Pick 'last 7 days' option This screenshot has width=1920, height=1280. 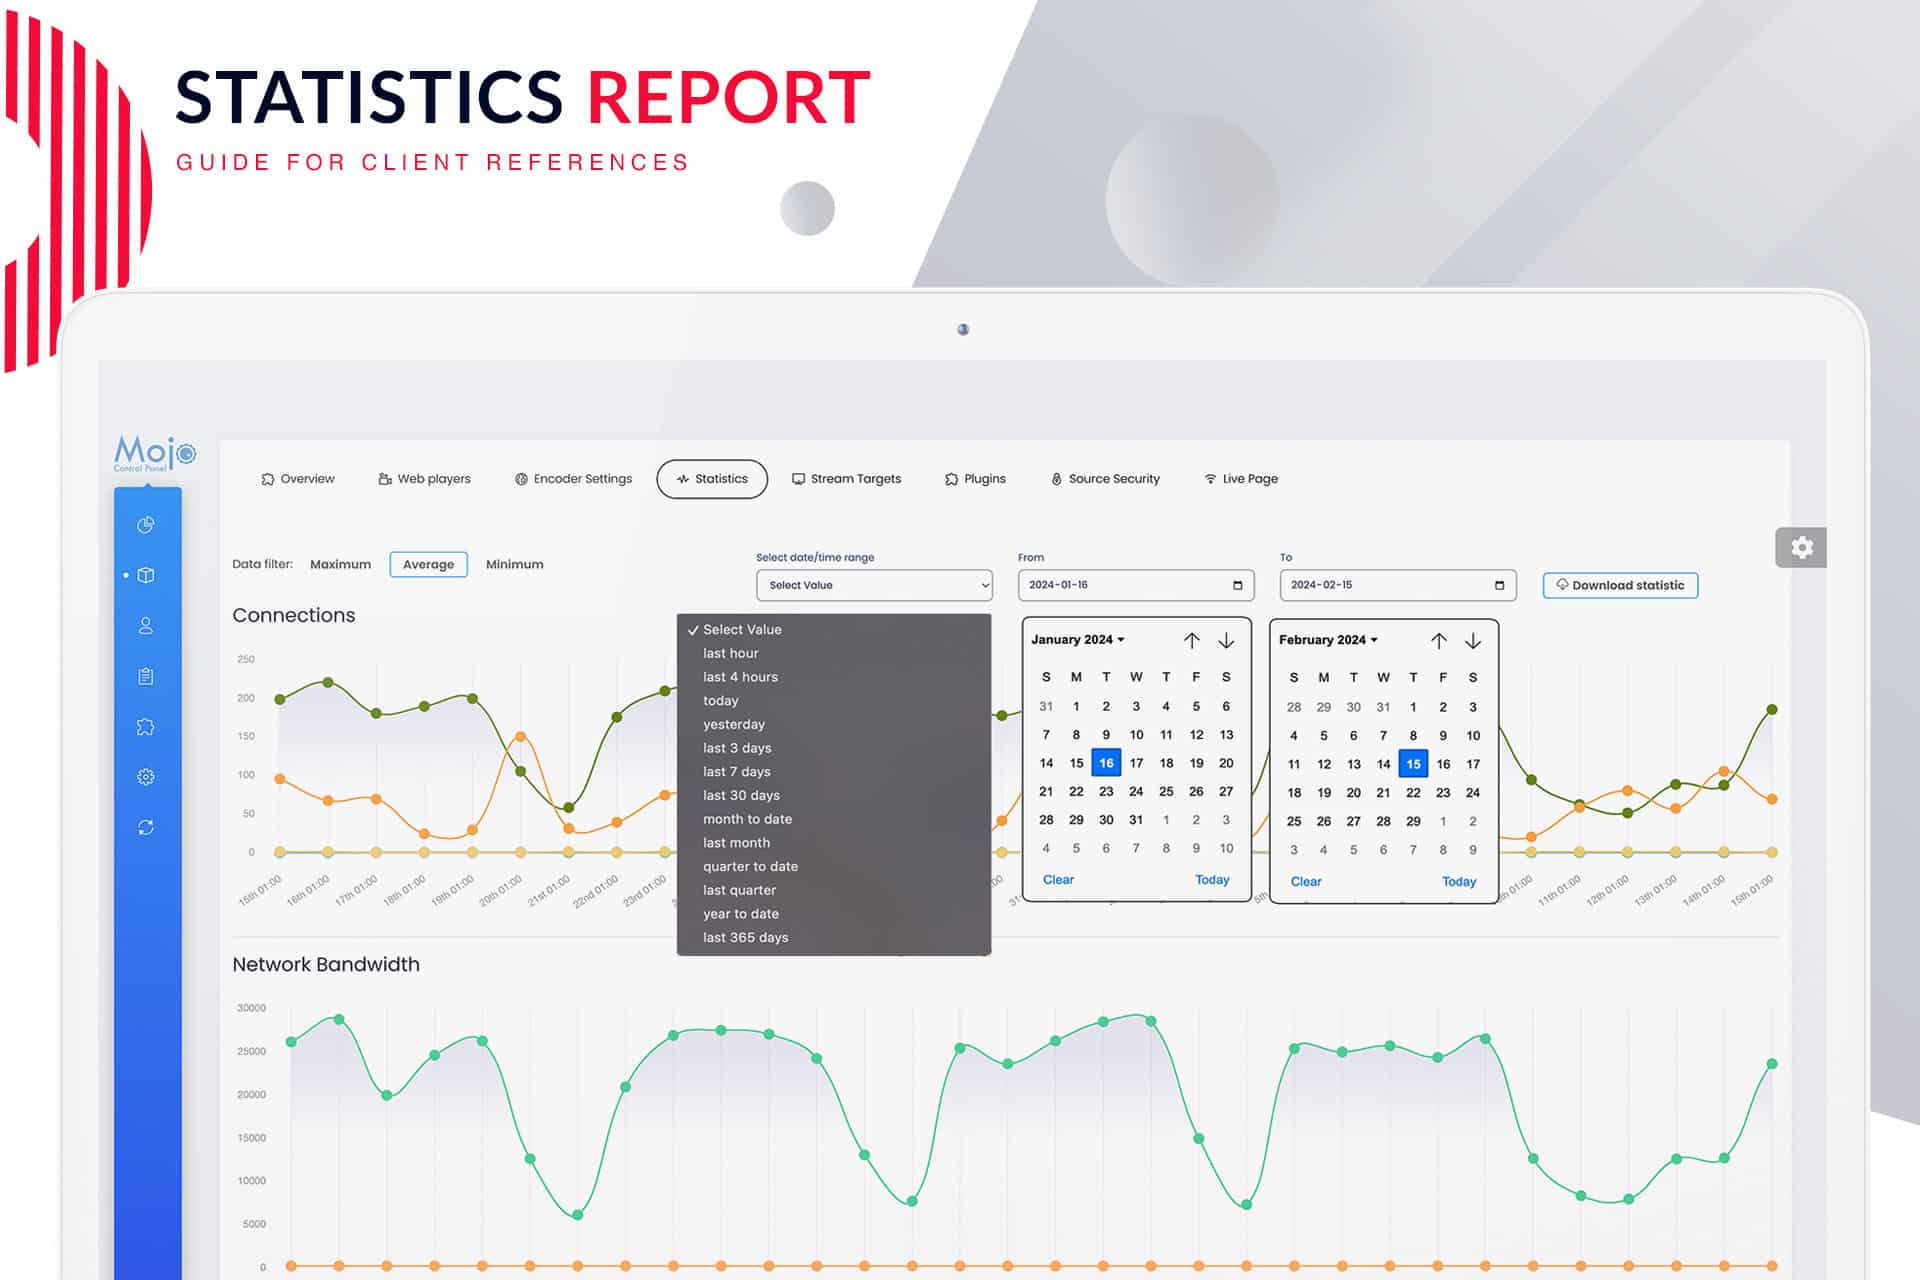(833, 772)
